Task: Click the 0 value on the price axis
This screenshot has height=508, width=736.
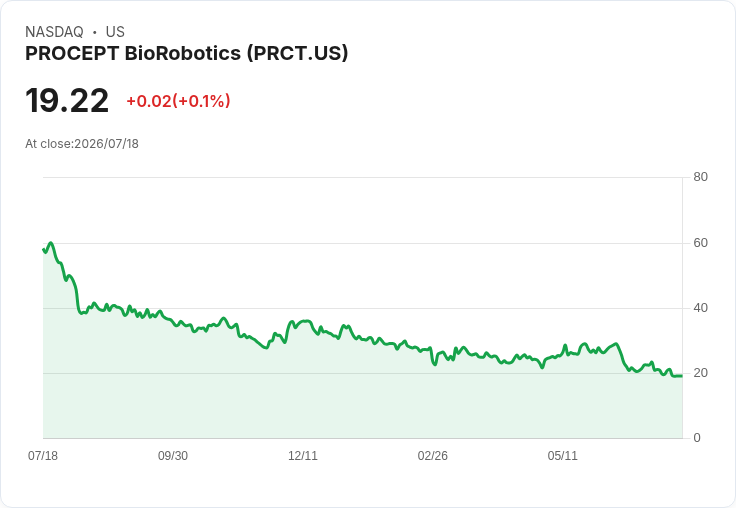Action: 697,438
